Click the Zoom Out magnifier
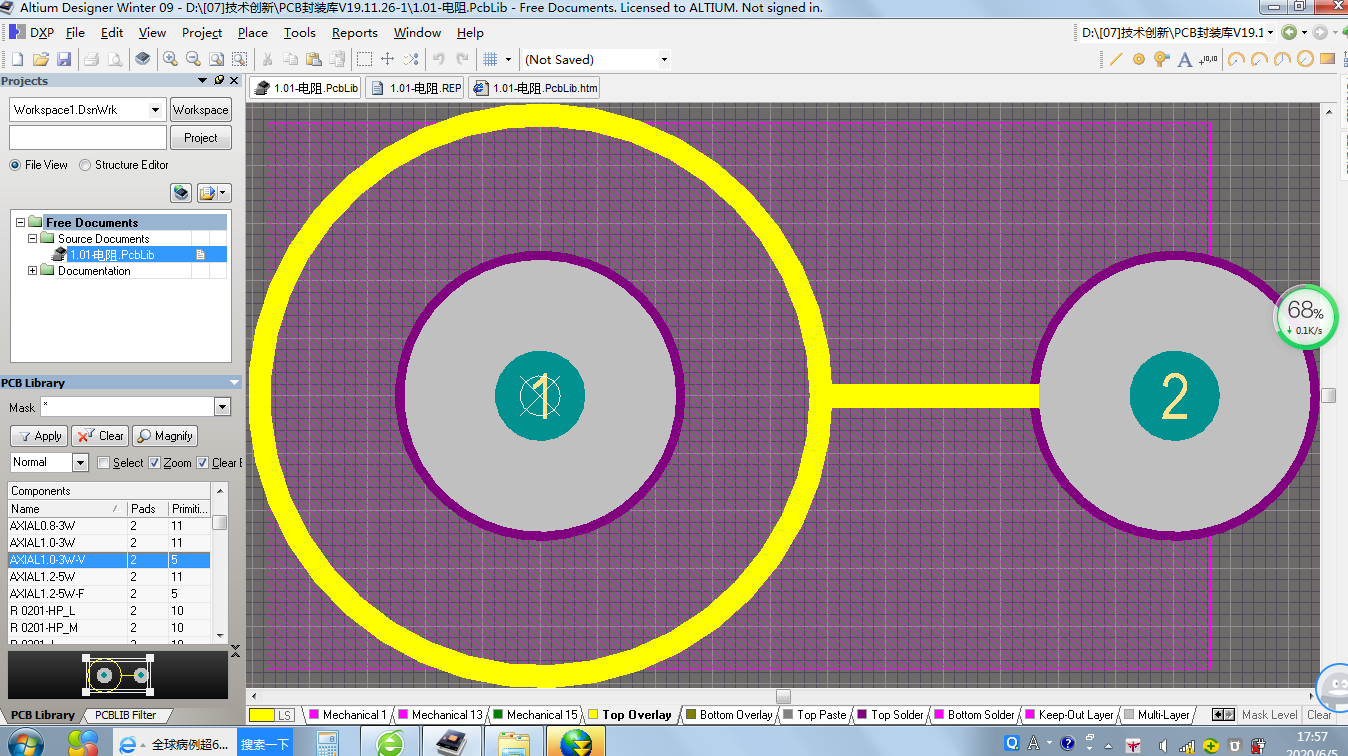This screenshot has width=1348, height=756. (193, 60)
